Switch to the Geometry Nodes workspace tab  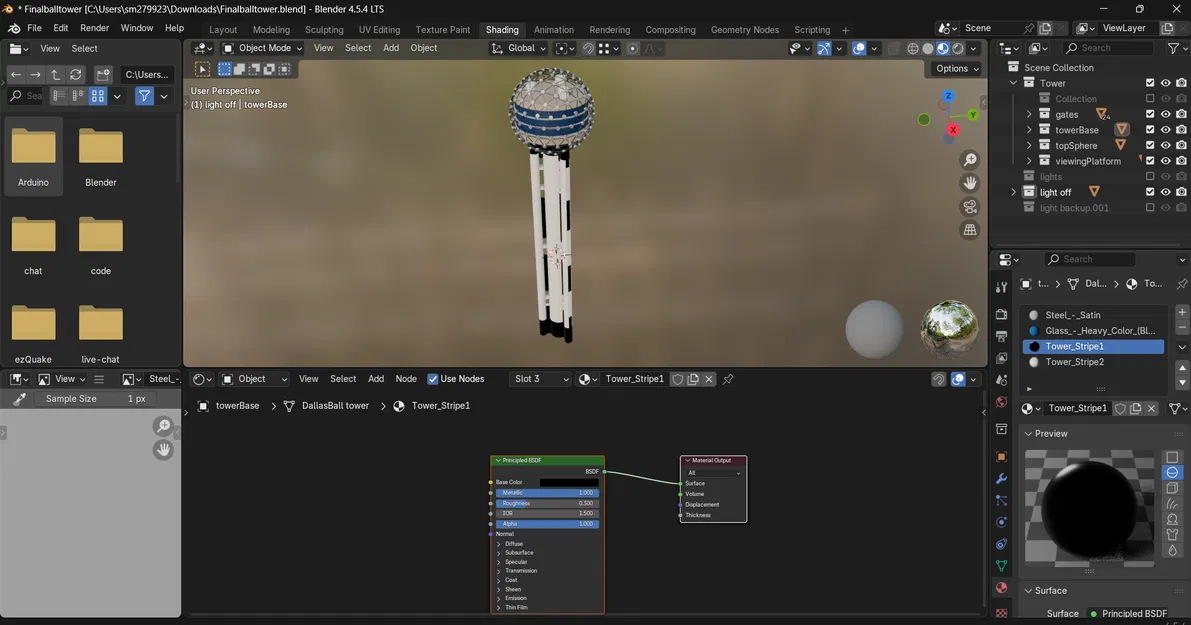coord(744,30)
